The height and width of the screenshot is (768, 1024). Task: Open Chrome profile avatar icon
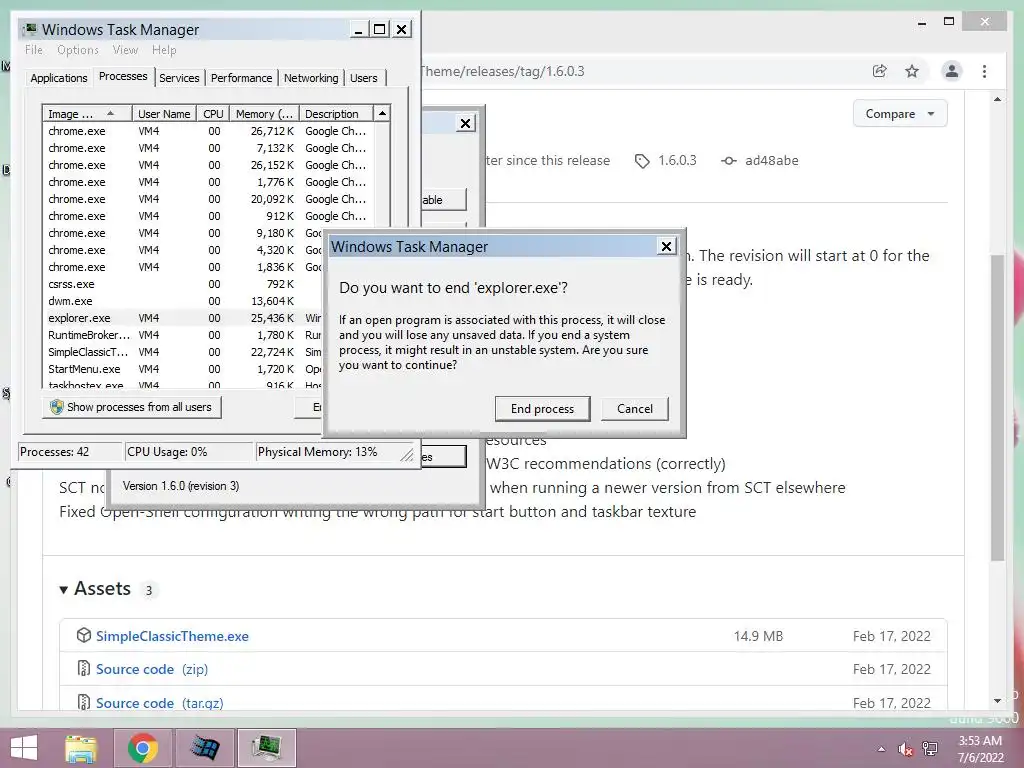pos(952,71)
